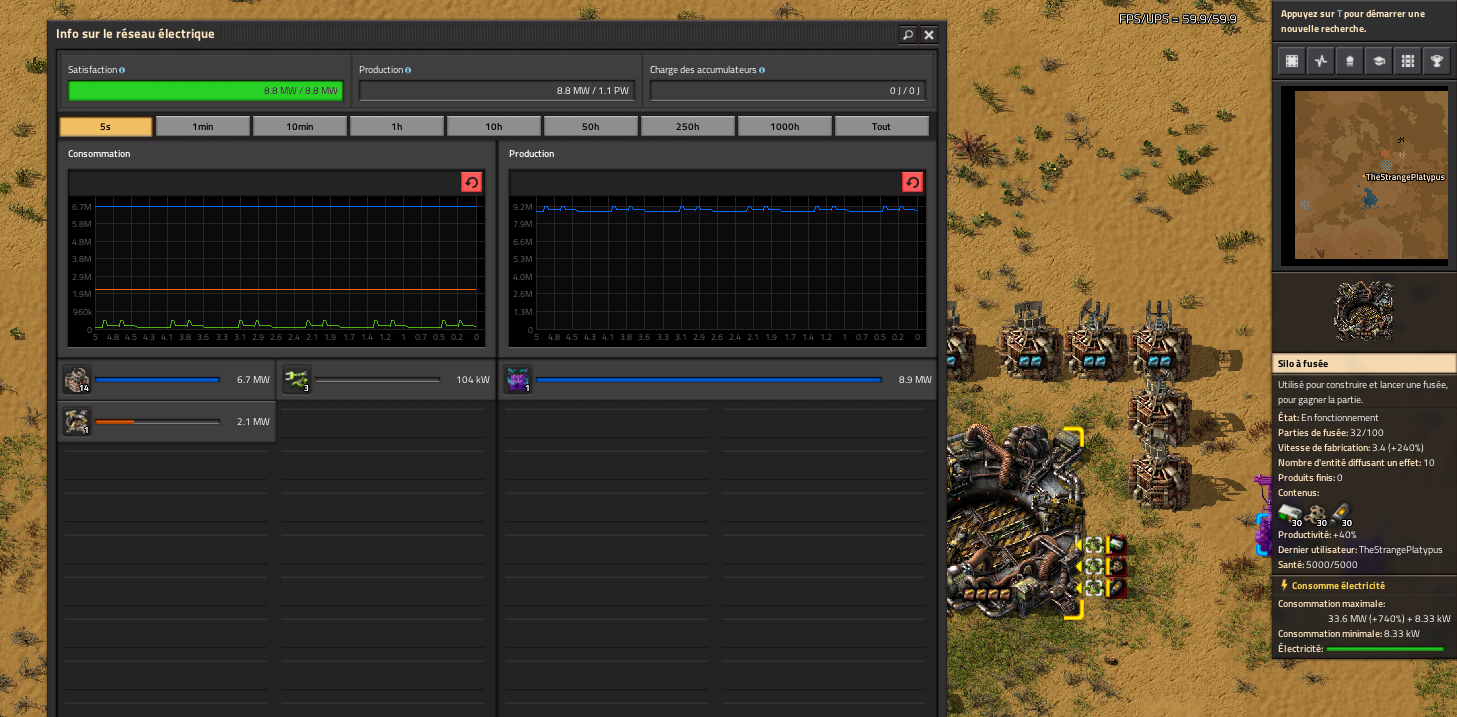Select the 250h time range button
The height and width of the screenshot is (717, 1457).
click(687, 125)
